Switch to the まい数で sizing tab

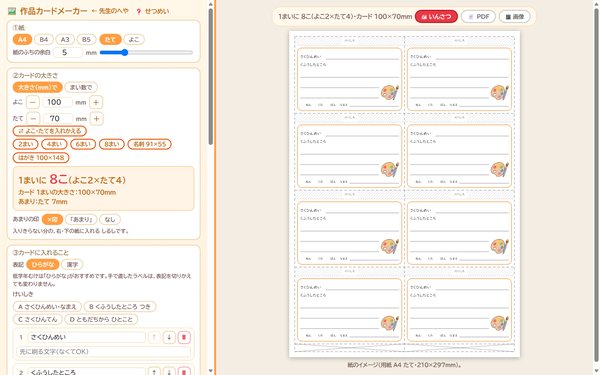point(81,87)
